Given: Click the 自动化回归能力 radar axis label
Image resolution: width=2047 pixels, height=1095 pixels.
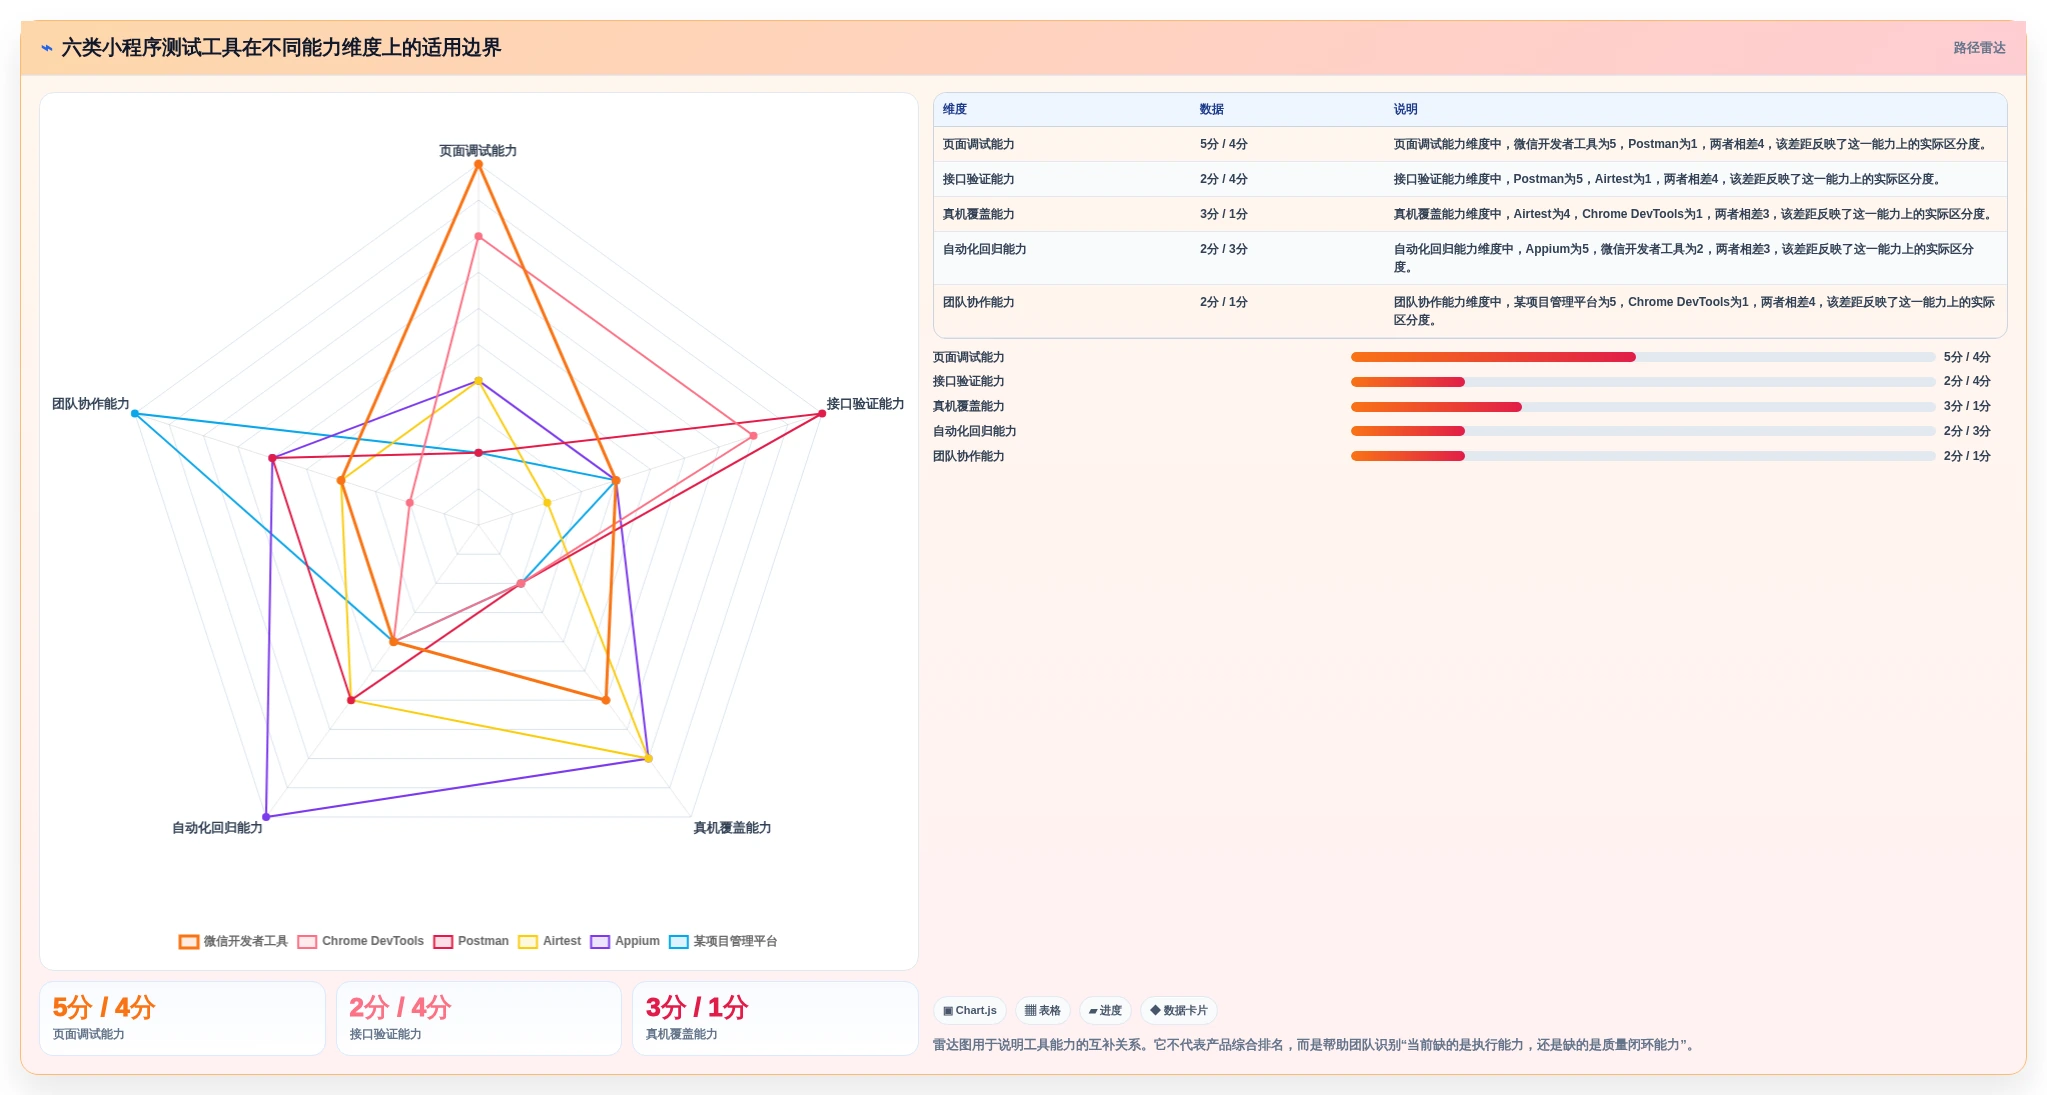Looking at the screenshot, I should point(217,828).
